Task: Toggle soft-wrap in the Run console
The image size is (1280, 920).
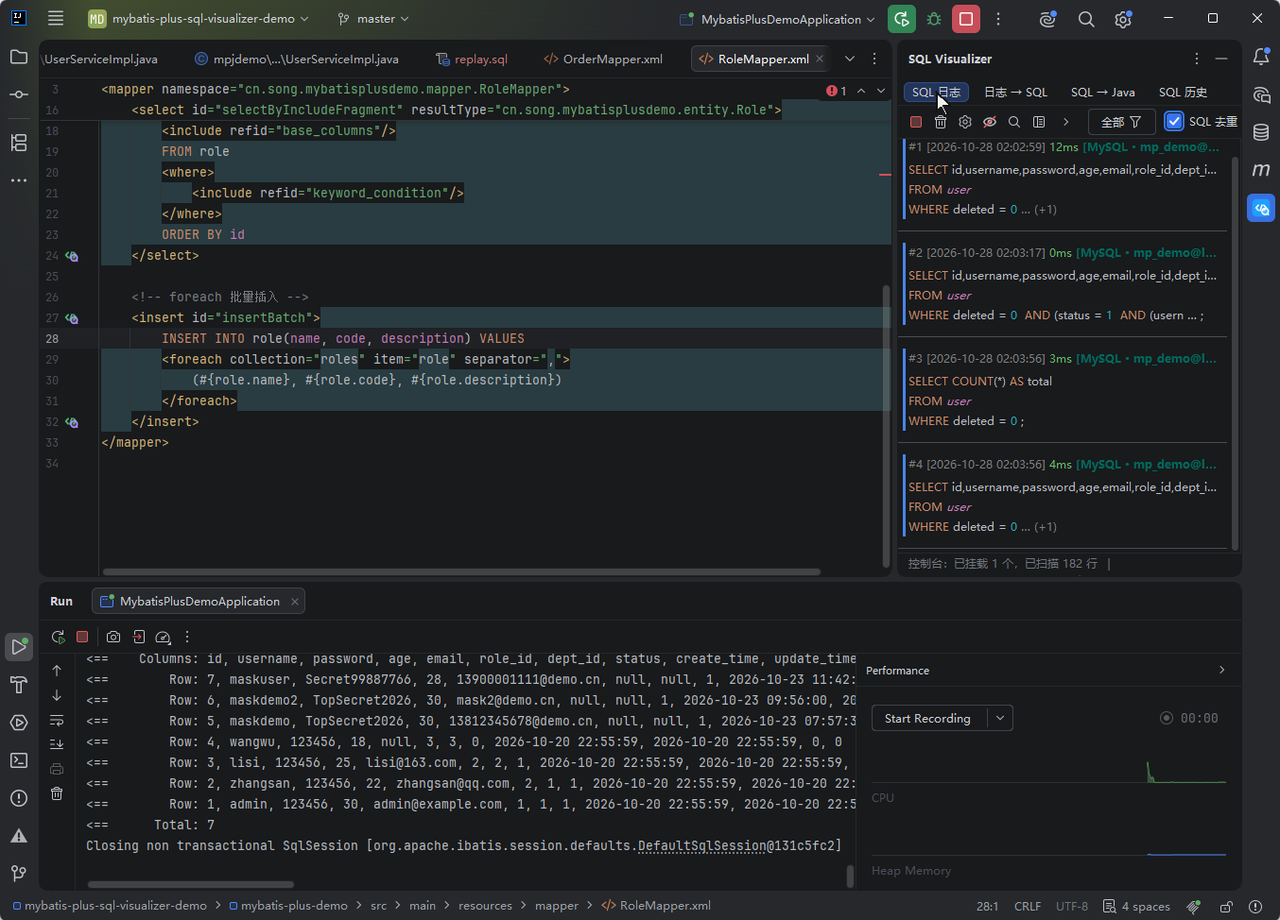Action: tap(57, 720)
